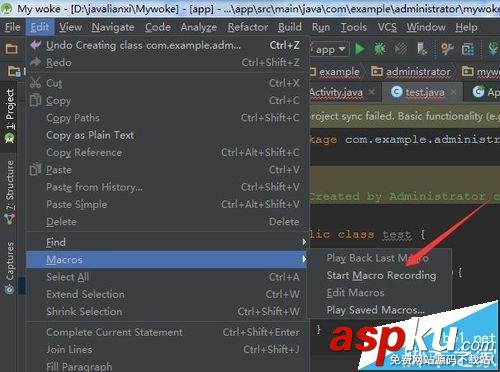This screenshot has width=500, height=372.
Task: Select Join Lines menu item
Action: click(166, 349)
